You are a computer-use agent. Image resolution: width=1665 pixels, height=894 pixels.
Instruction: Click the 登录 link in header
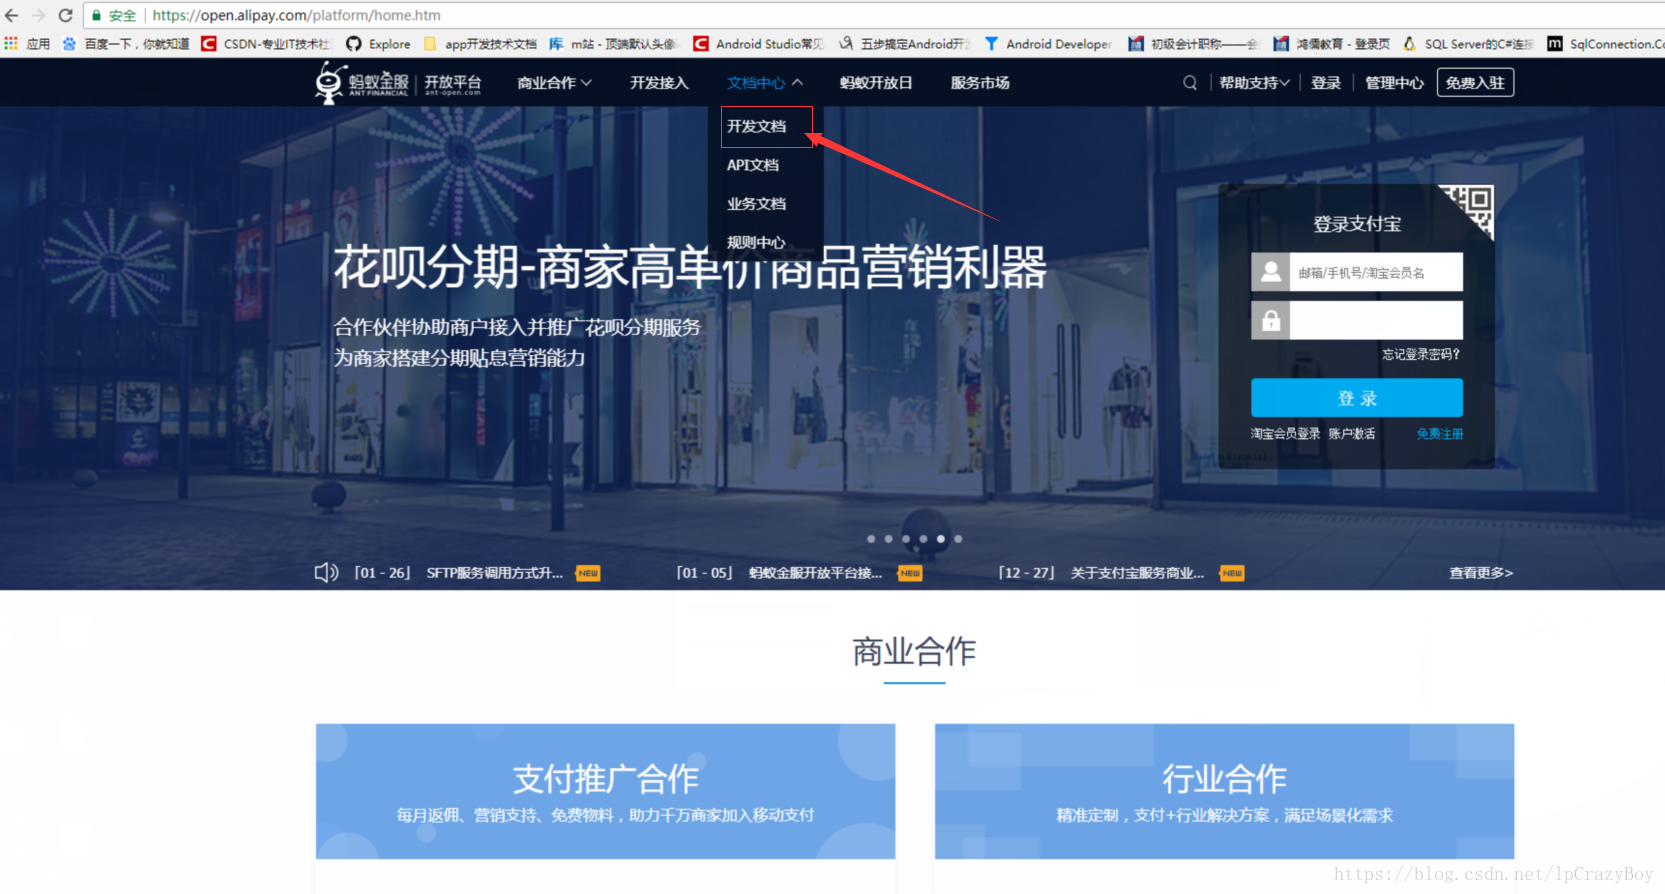point(1326,83)
